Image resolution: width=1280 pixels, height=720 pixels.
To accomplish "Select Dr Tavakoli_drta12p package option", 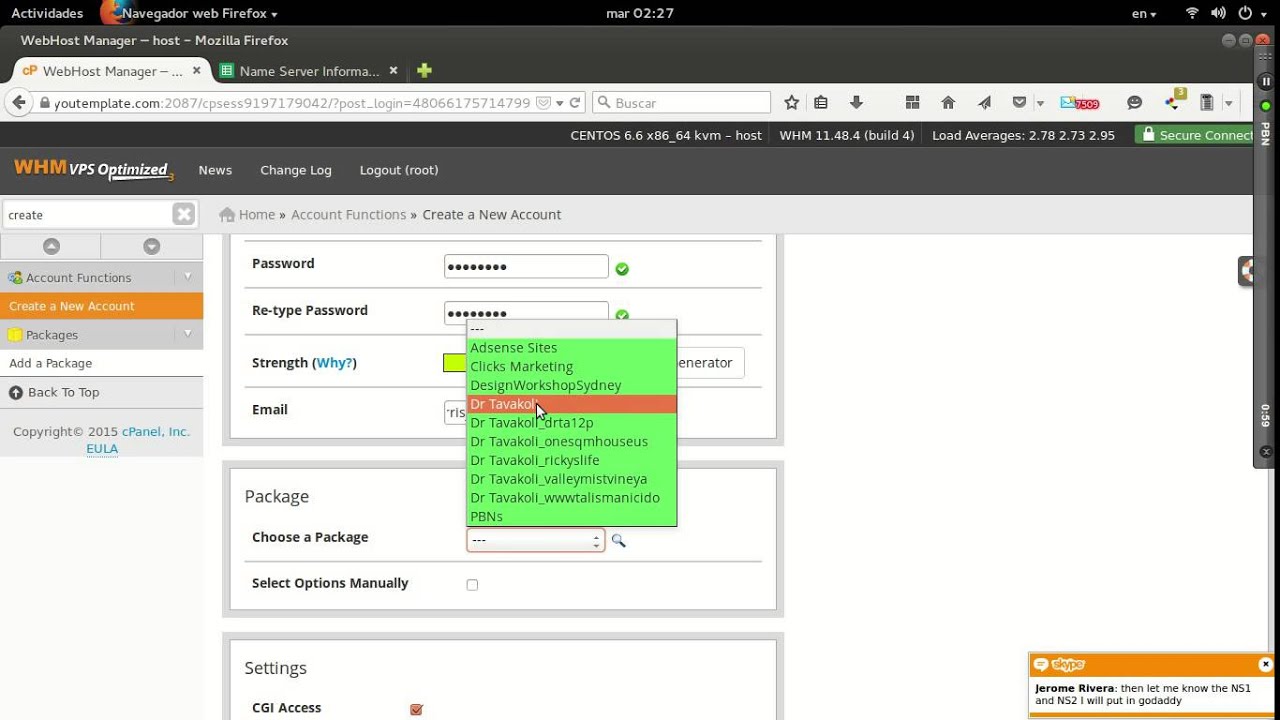I will pos(572,423).
